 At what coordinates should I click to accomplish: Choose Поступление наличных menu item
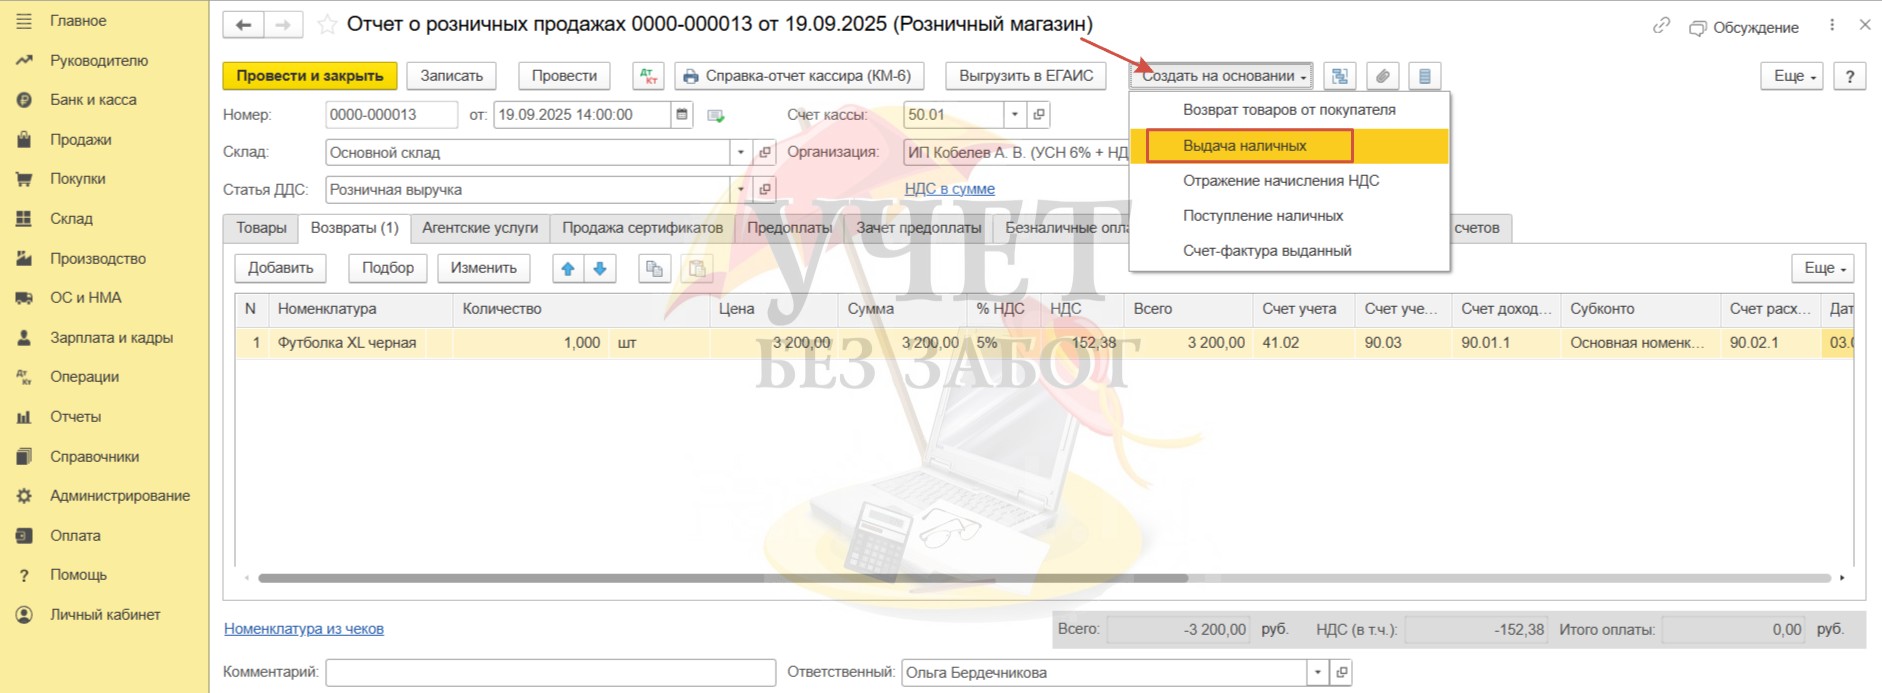pos(1289,216)
